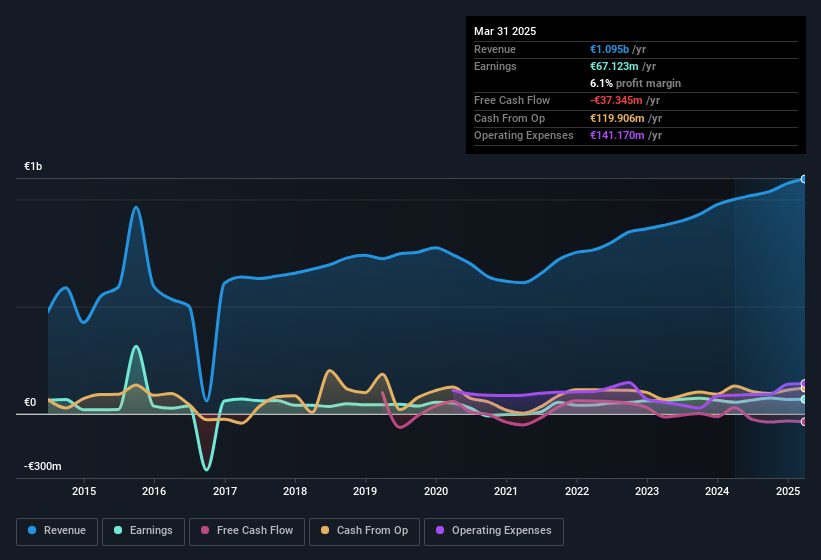Image resolution: width=821 pixels, height=560 pixels.
Task: Click the pink Free Cash Flow end-point marker
Action: 804,422
